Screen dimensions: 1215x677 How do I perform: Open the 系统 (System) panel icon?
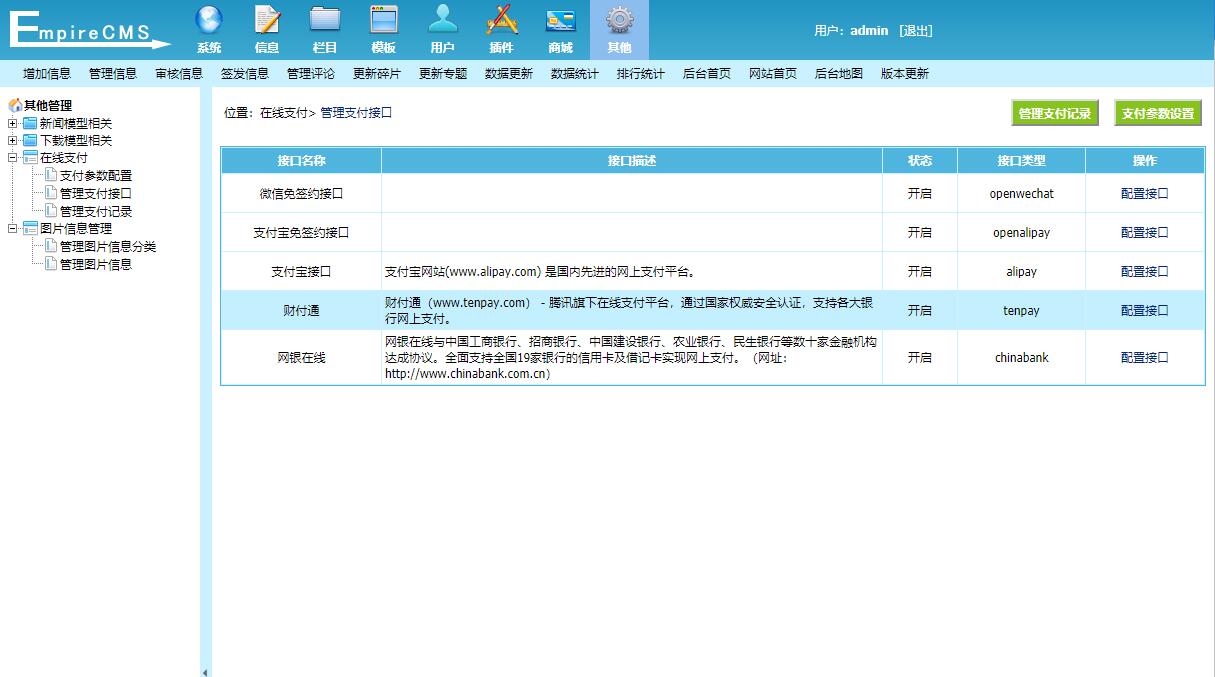click(x=208, y=28)
